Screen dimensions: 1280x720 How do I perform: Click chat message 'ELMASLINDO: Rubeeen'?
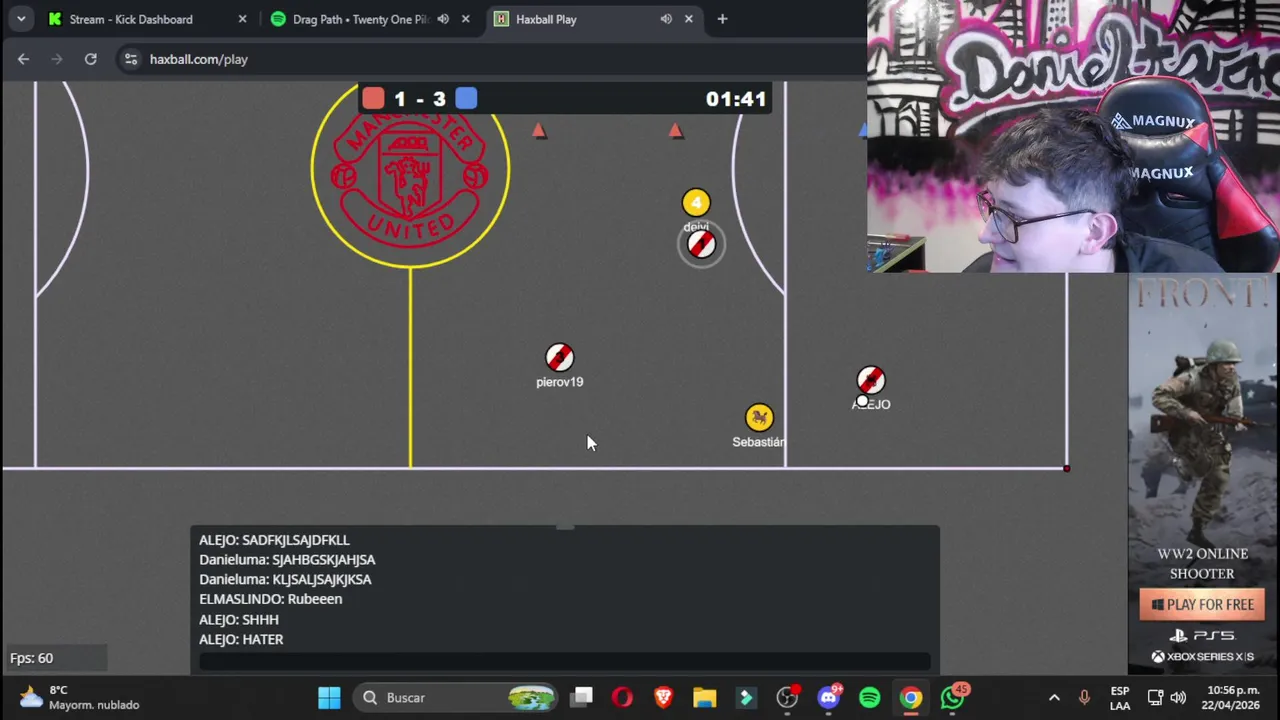(x=270, y=599)
